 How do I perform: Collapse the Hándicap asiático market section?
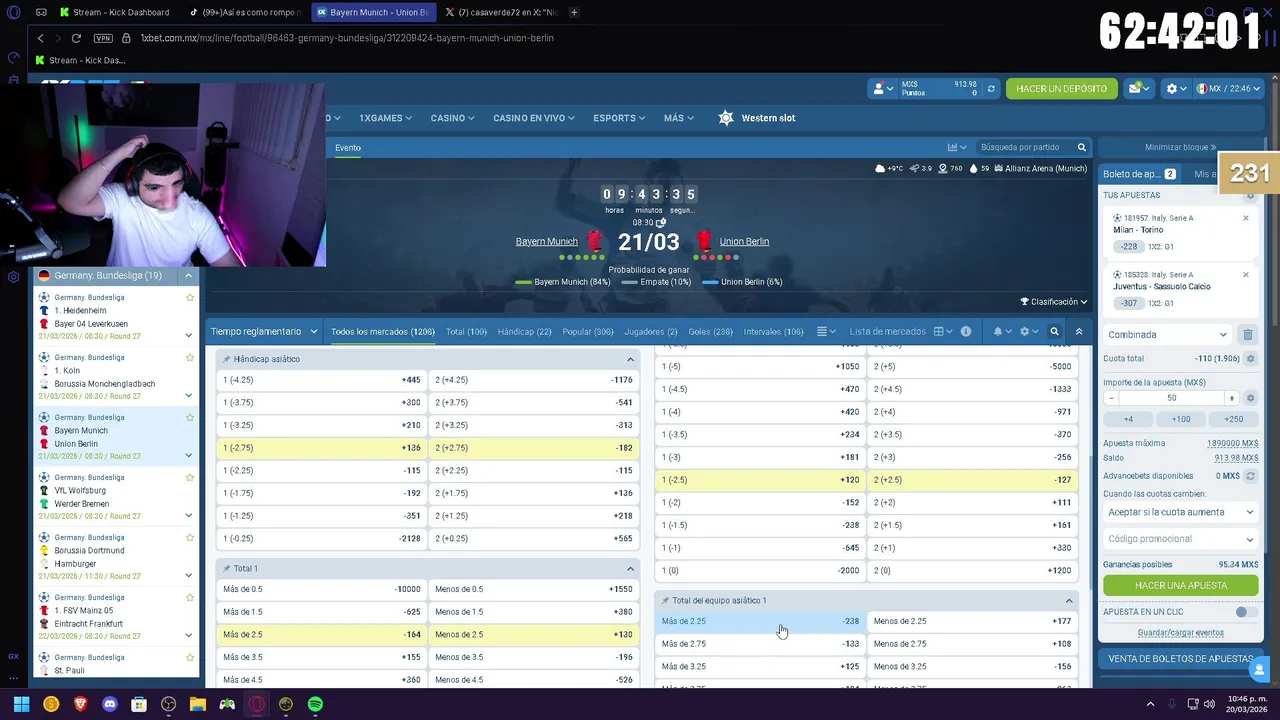tap(630, 359)
